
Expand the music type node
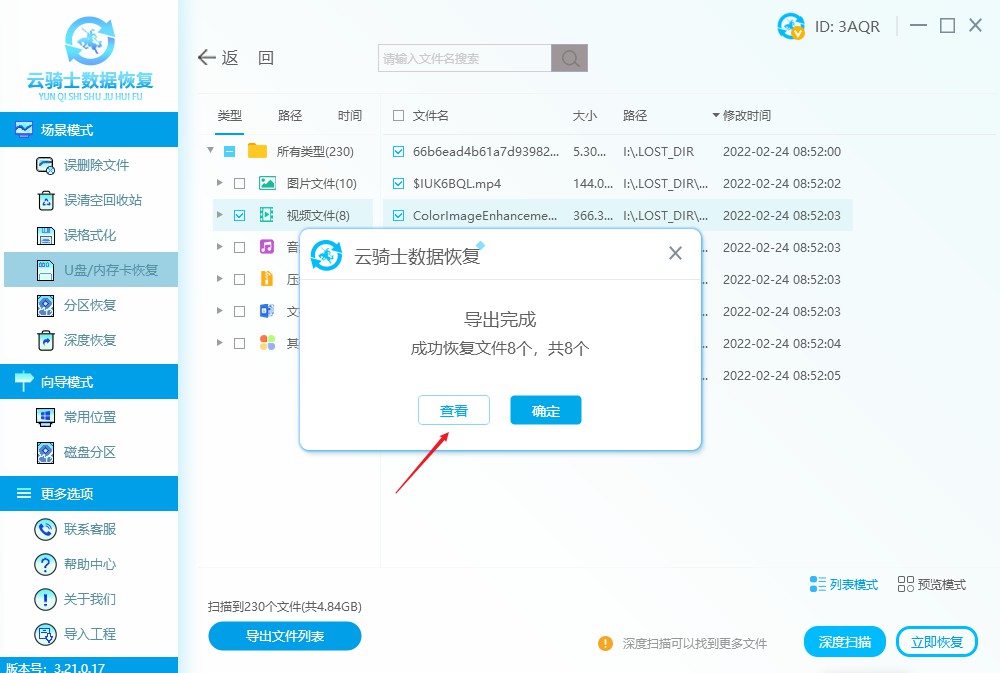pos(219,247)
